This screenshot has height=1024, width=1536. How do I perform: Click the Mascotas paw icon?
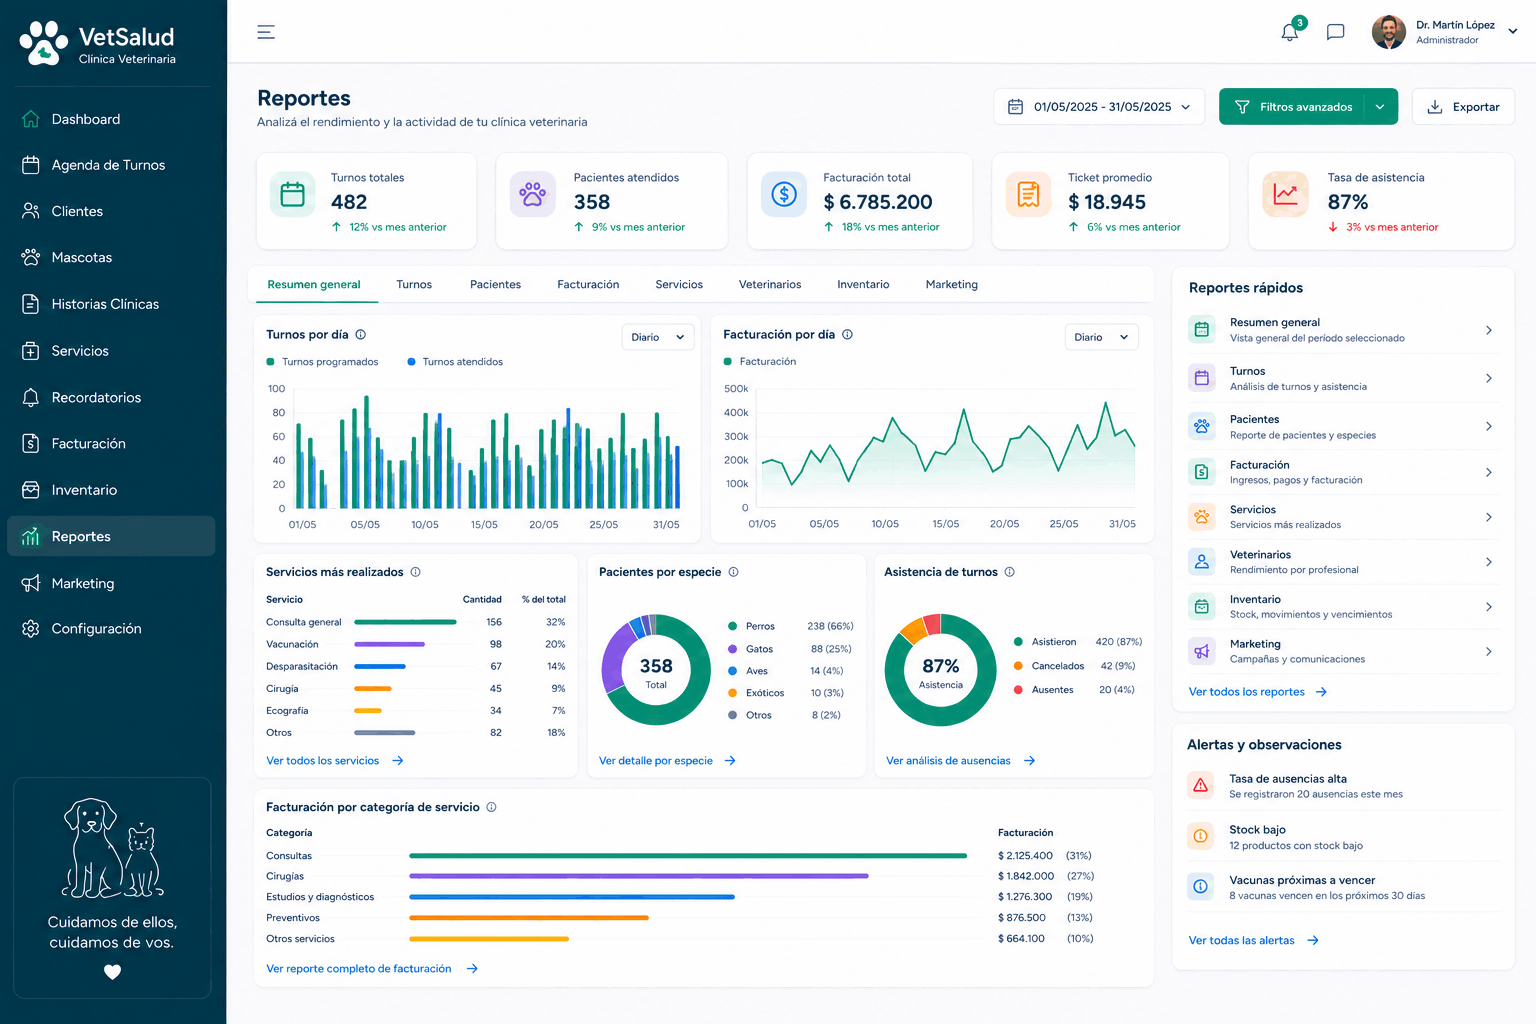[31, 257]
